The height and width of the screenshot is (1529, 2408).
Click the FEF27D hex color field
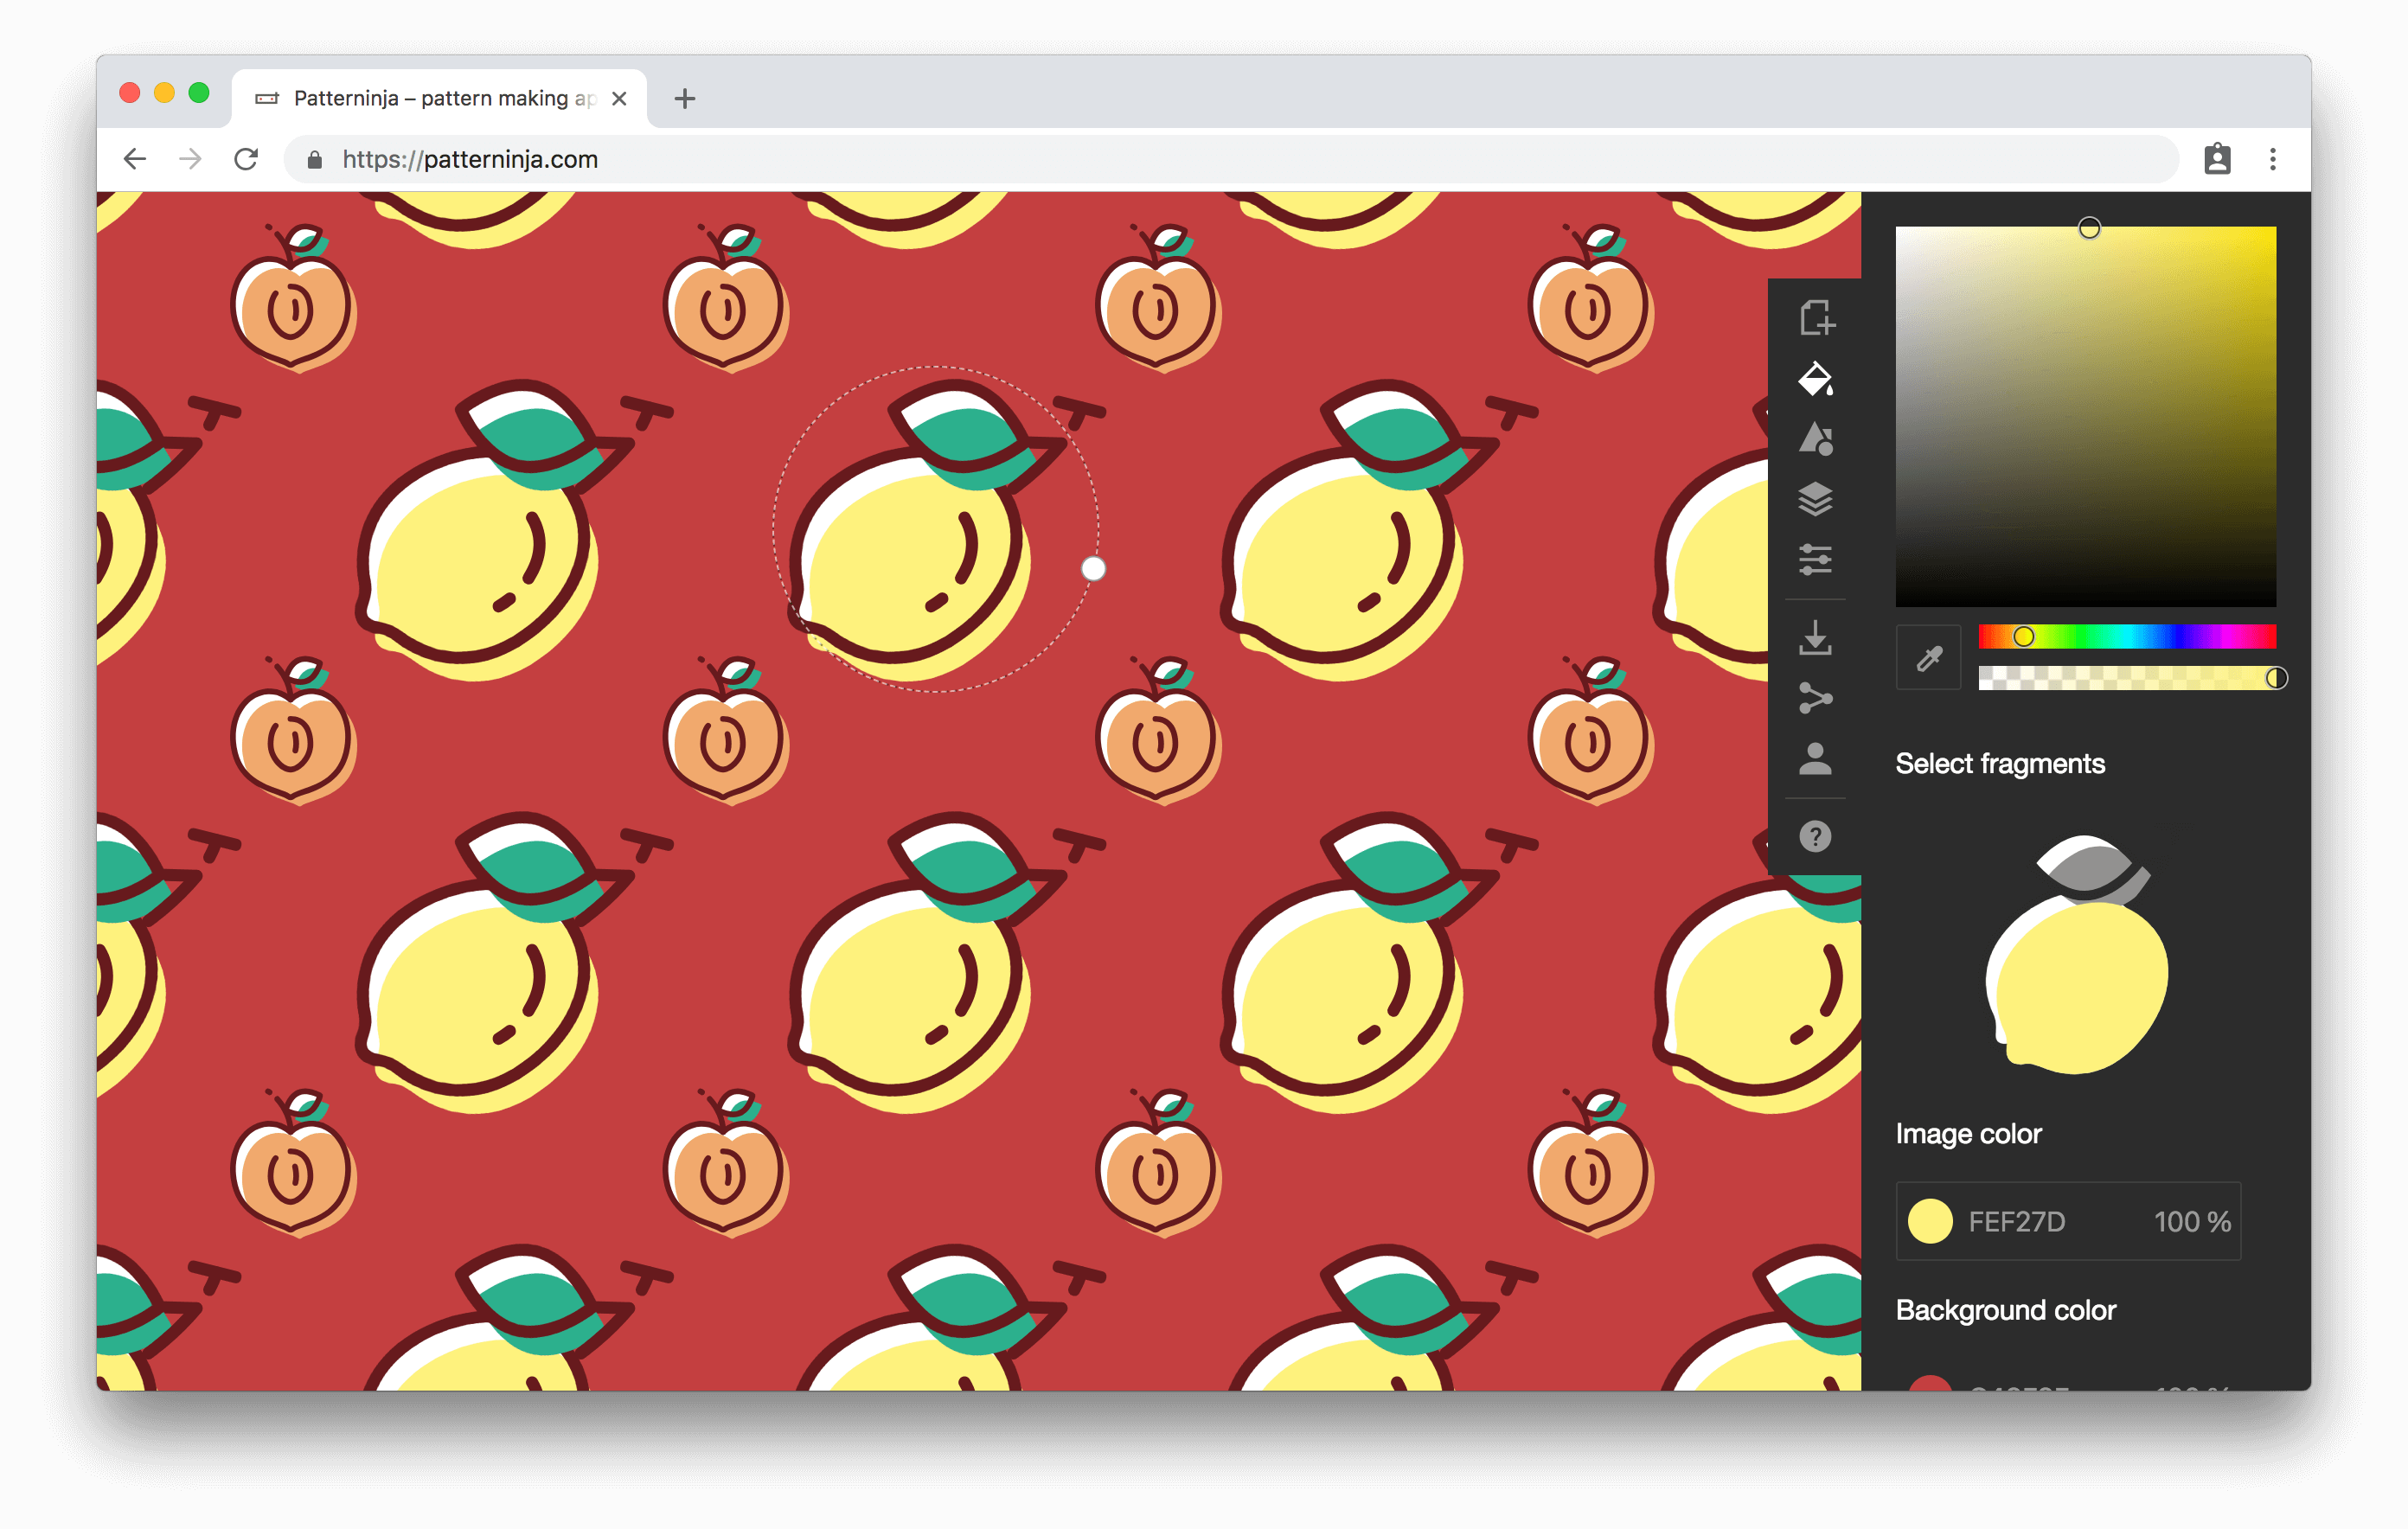coord(2016,1221)
